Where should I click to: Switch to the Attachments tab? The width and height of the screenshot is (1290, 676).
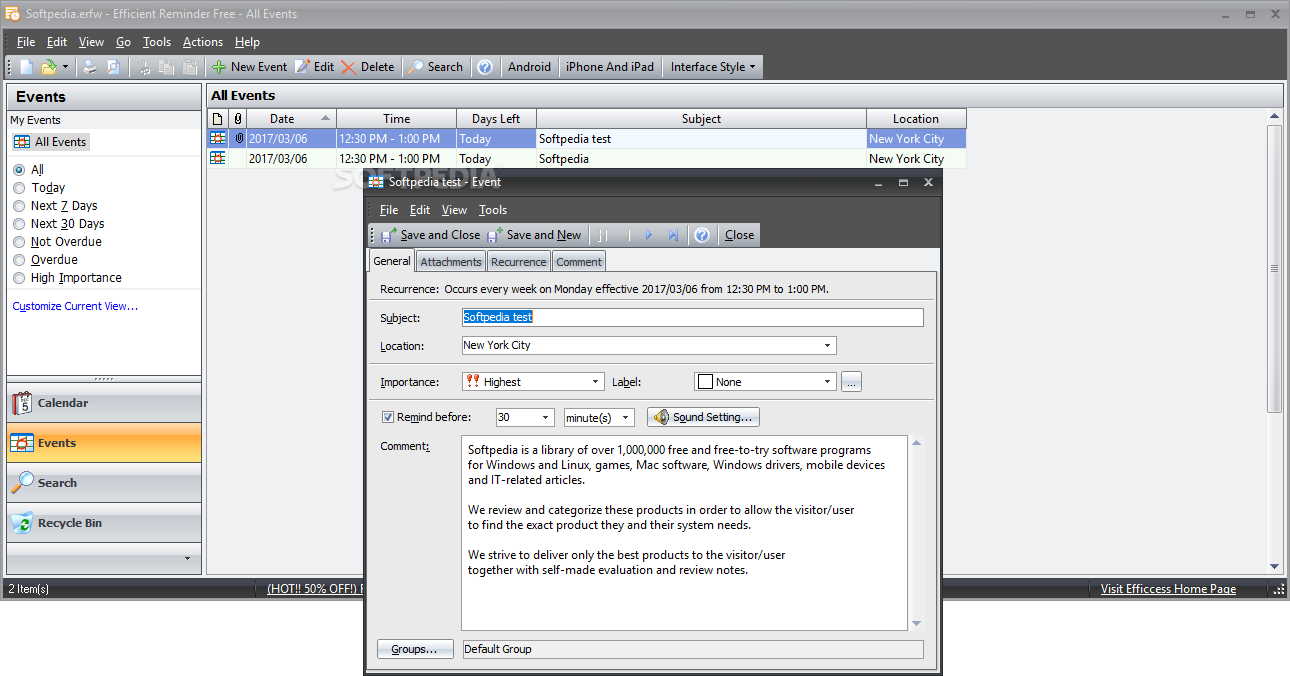tap(451, 262)
